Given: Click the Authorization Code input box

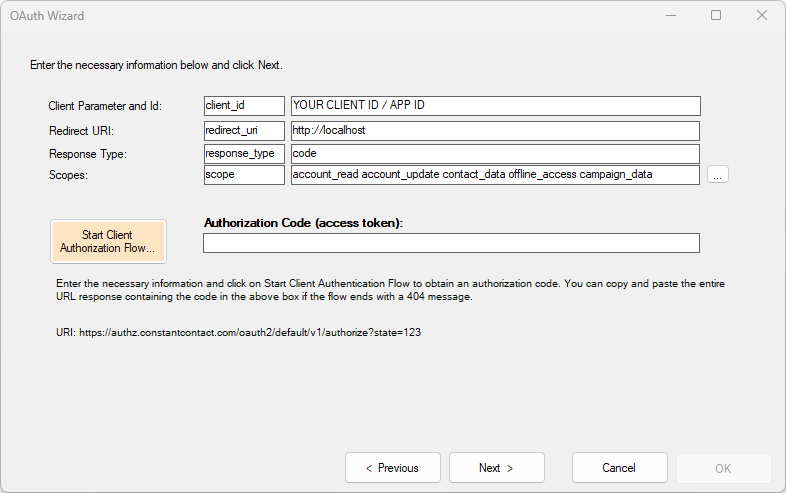Looking at the screenshot, I should [x=451, y=243].
